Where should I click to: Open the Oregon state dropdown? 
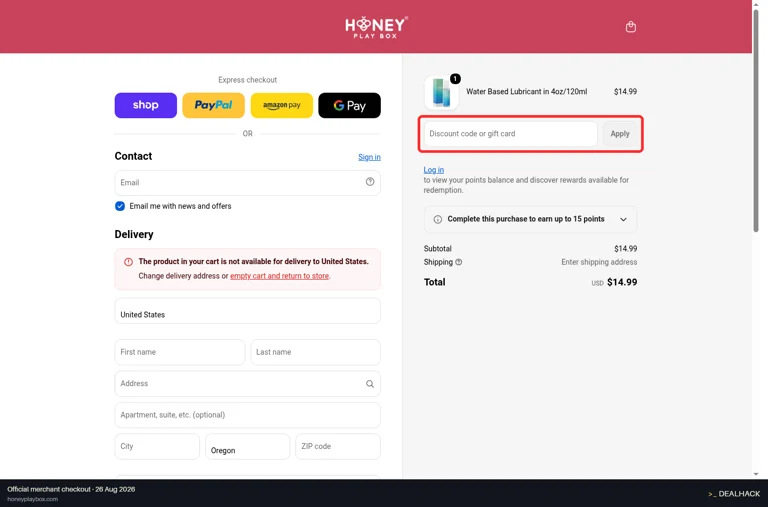pyautogui.click(x=247, y=446)
